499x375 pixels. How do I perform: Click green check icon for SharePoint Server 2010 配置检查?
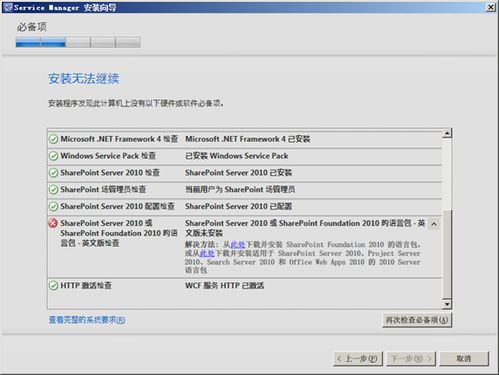(x=53, y=206)
